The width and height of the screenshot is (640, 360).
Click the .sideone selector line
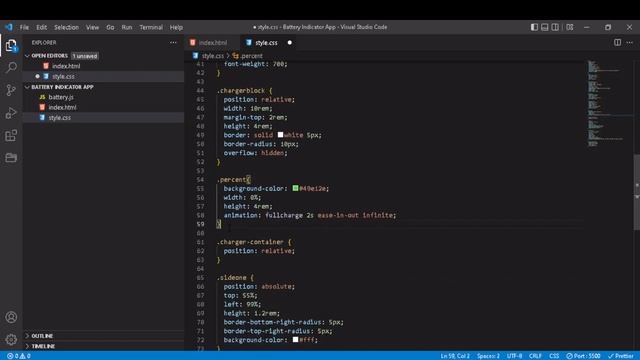point(235,278)
